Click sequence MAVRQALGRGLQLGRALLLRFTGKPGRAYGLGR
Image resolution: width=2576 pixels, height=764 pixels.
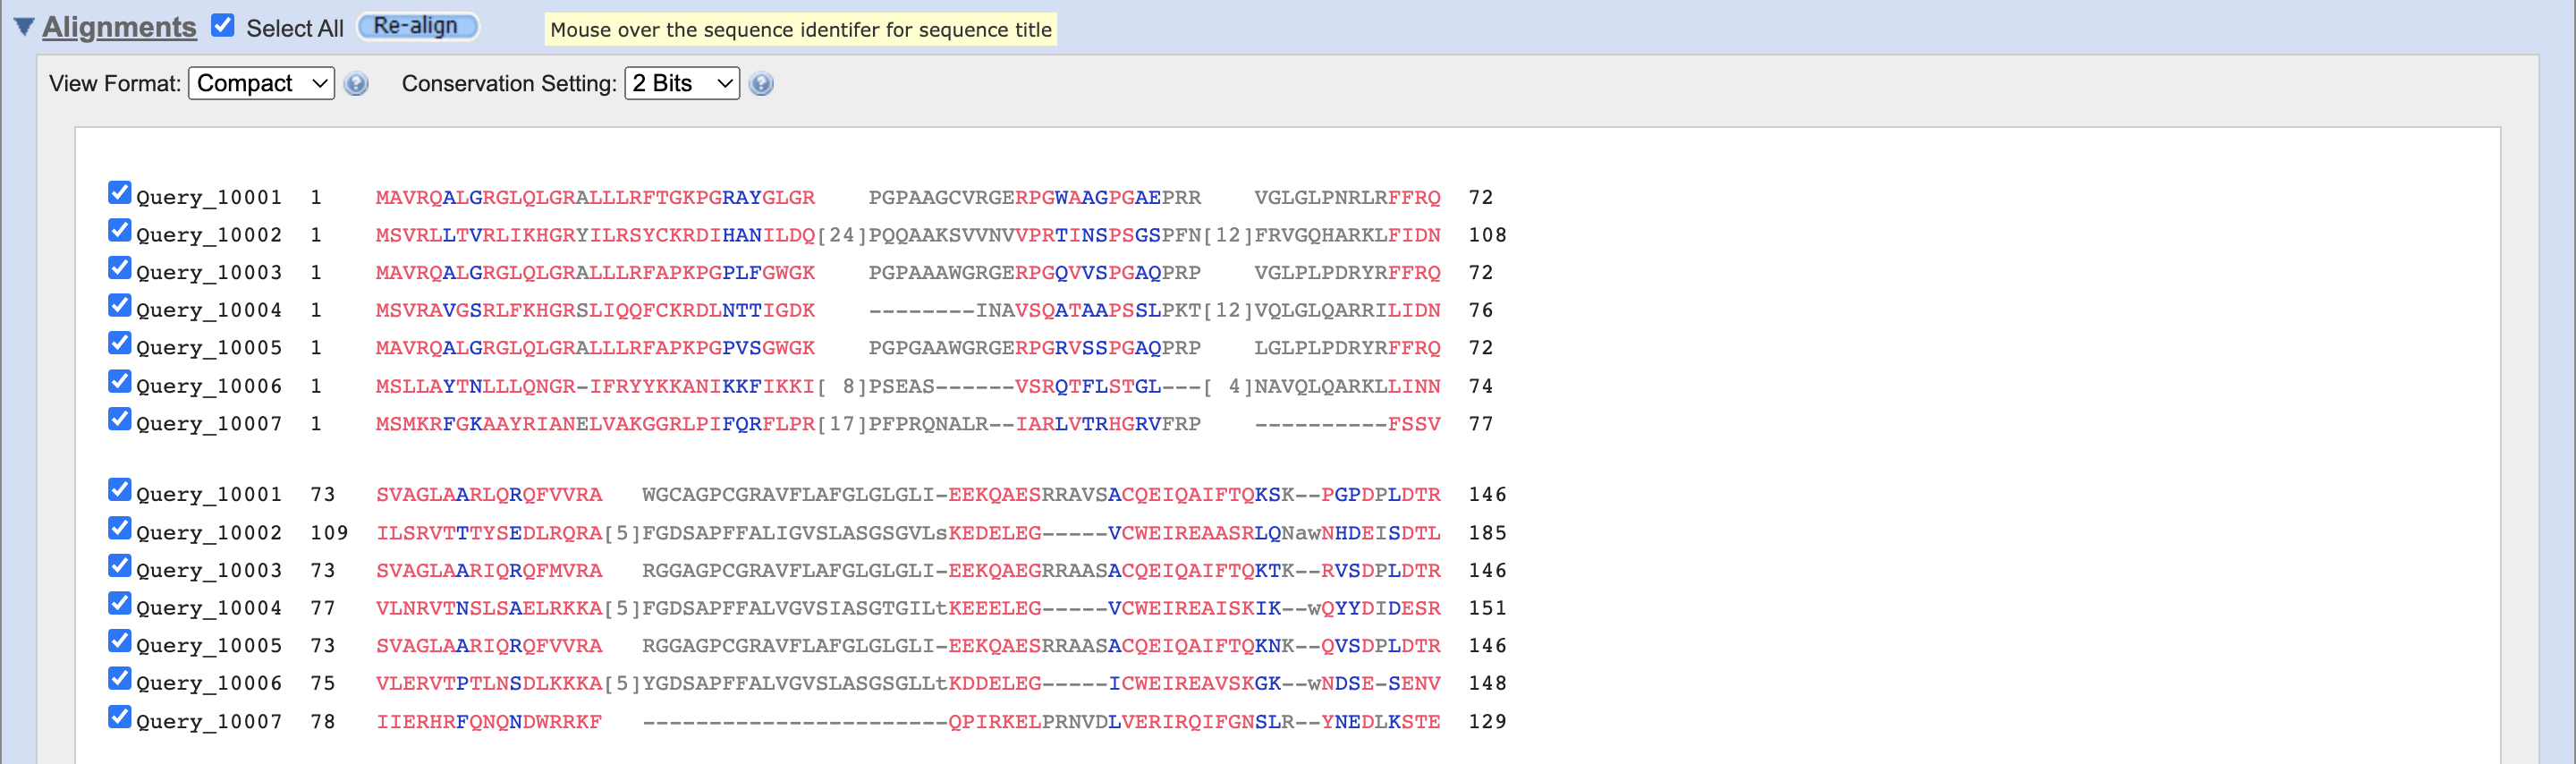(595, 198)
